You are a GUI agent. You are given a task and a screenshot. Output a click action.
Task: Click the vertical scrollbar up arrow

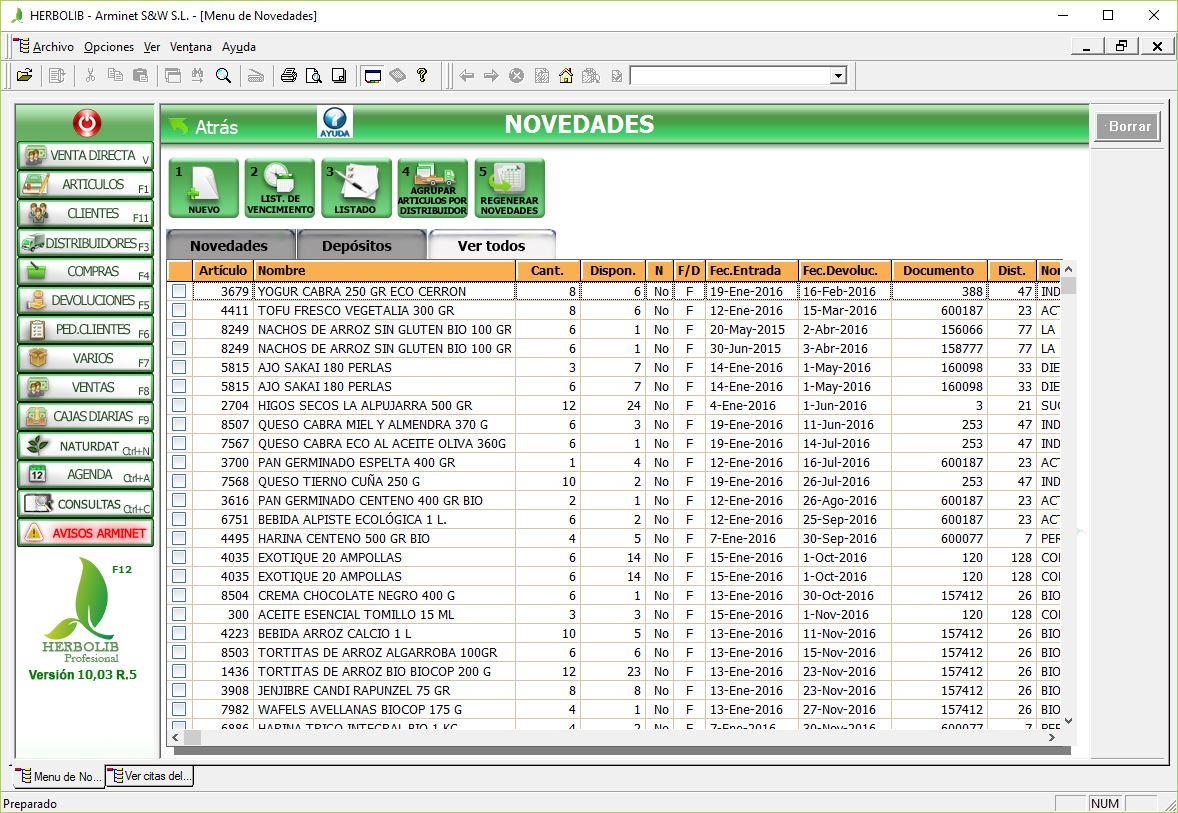pos(1068,269)
